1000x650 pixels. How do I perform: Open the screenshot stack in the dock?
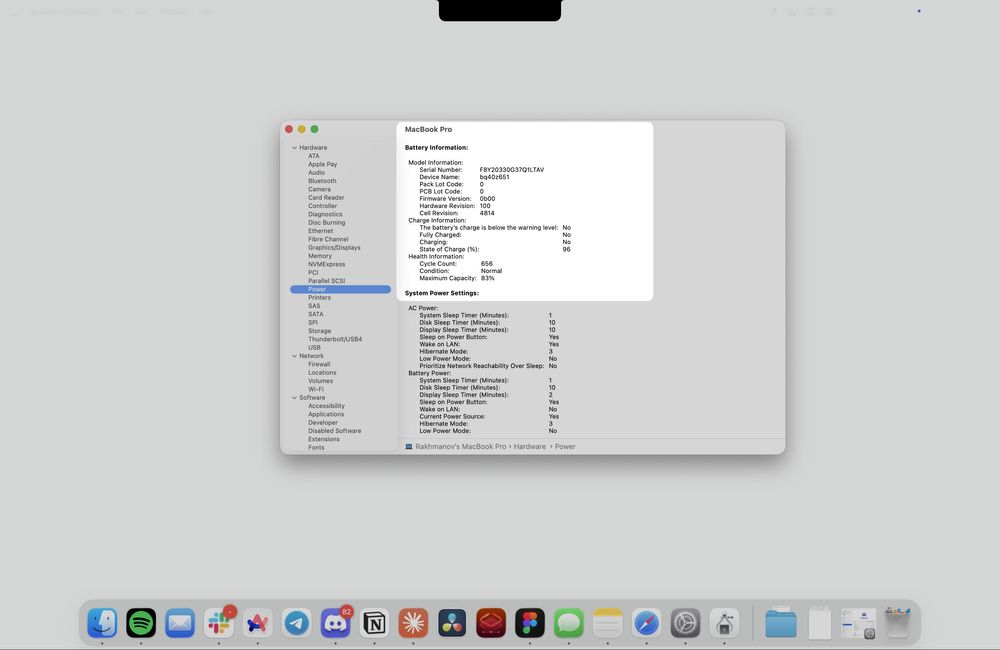click(x=858, y=623)
